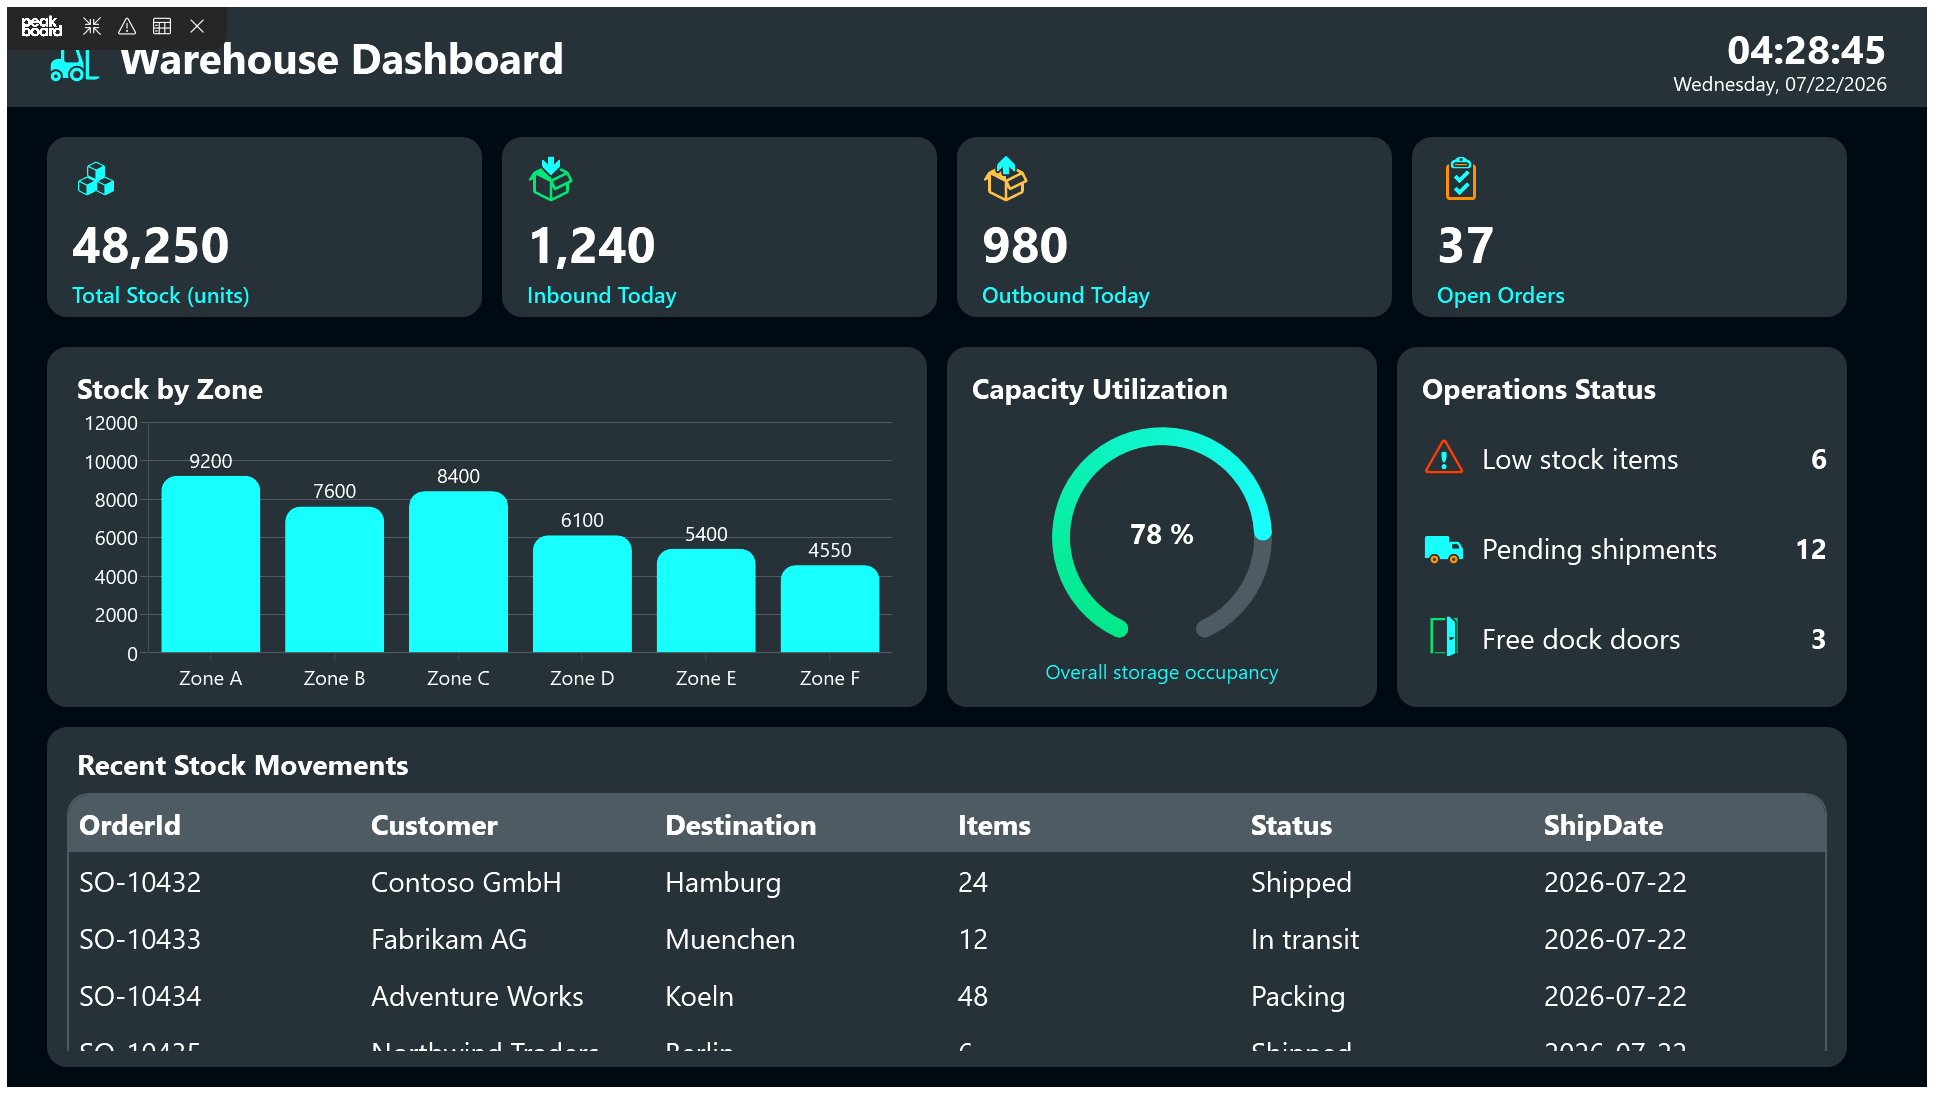This screenshot has height=1094, width=1934.
Task: Click the Total Stock (units) label
Action: point(161,296)
